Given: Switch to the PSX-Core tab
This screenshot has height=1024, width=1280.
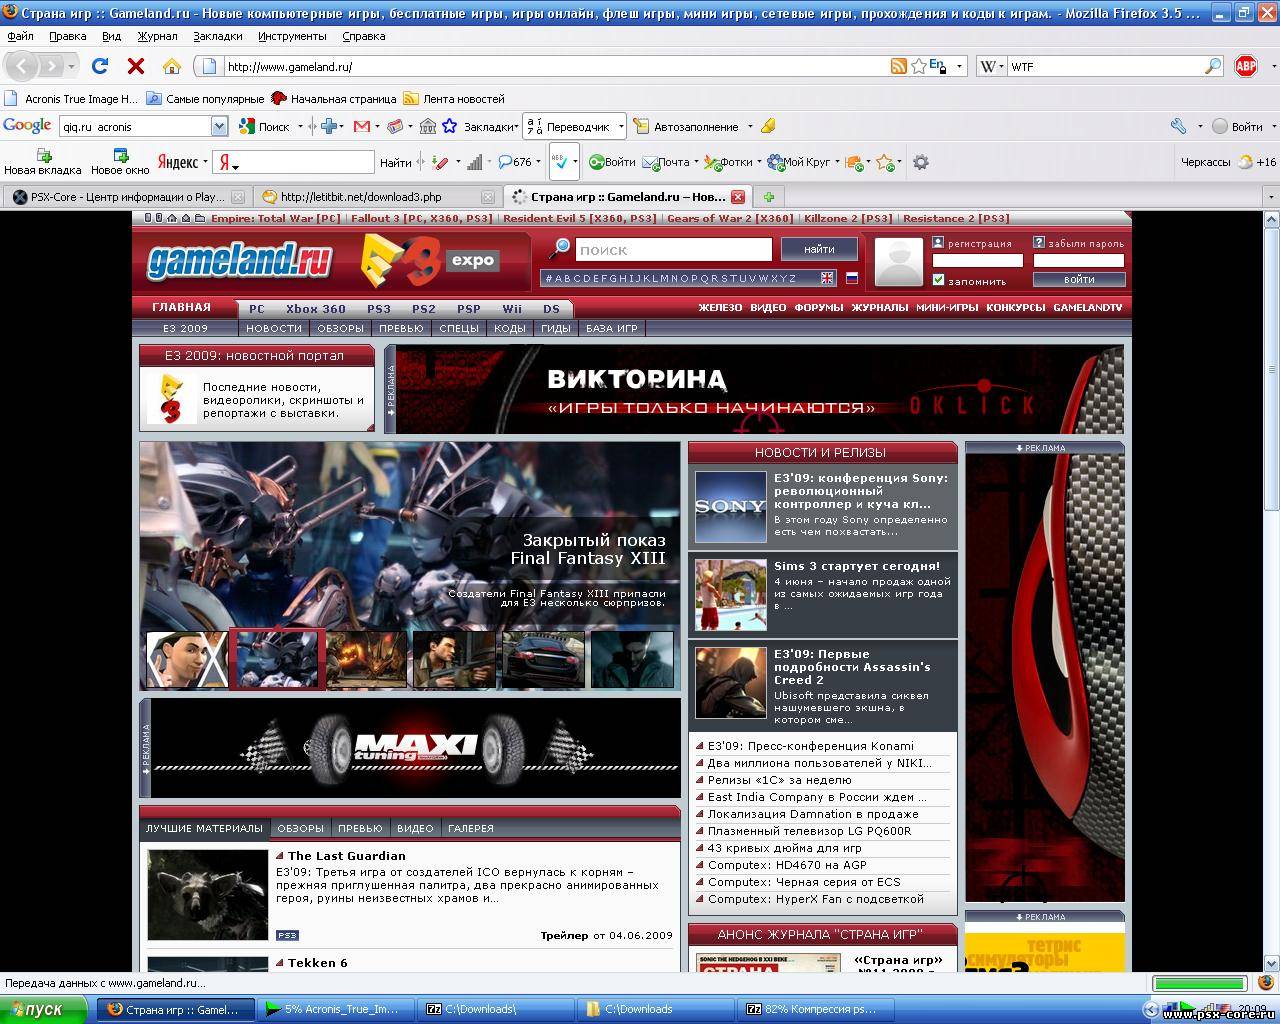Looking at the screenshot, I should click(127, 197).
